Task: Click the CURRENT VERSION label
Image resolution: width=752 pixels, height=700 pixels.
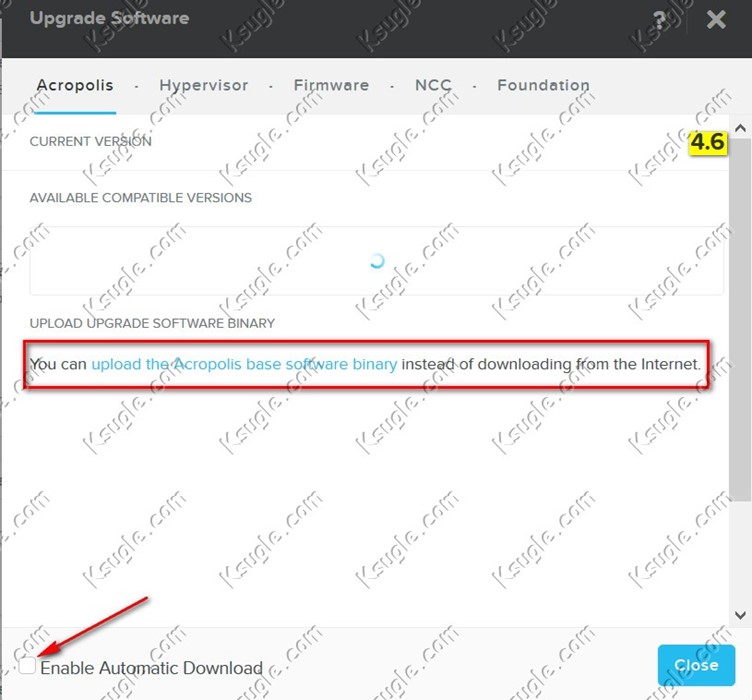Action: coord(91,141)
